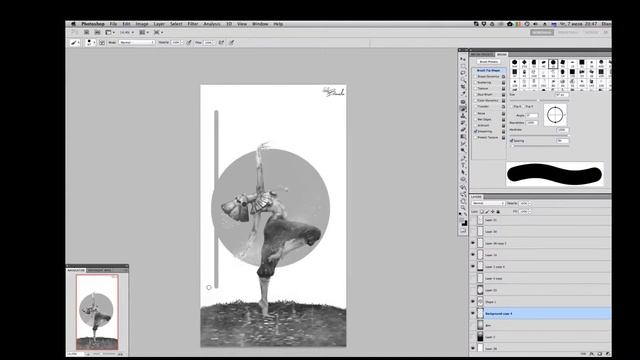Click the Navigator zoom slider
The height and width of the screenshot is (360, 640).
pyautogui.click(x=103, y=354)
